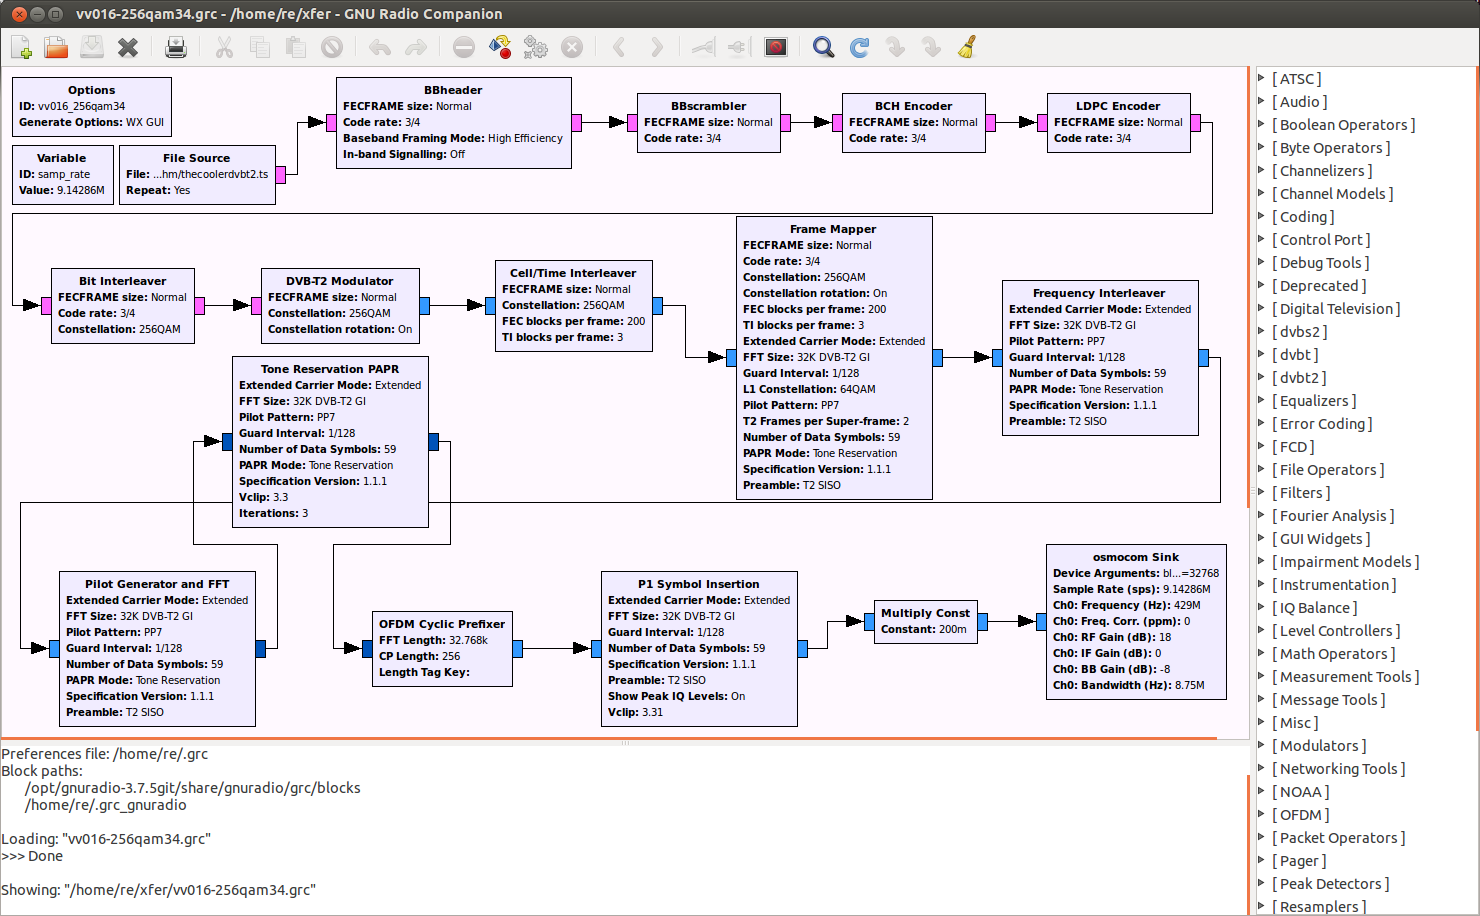Select the samp_rate Variable block

click(62, 174)
